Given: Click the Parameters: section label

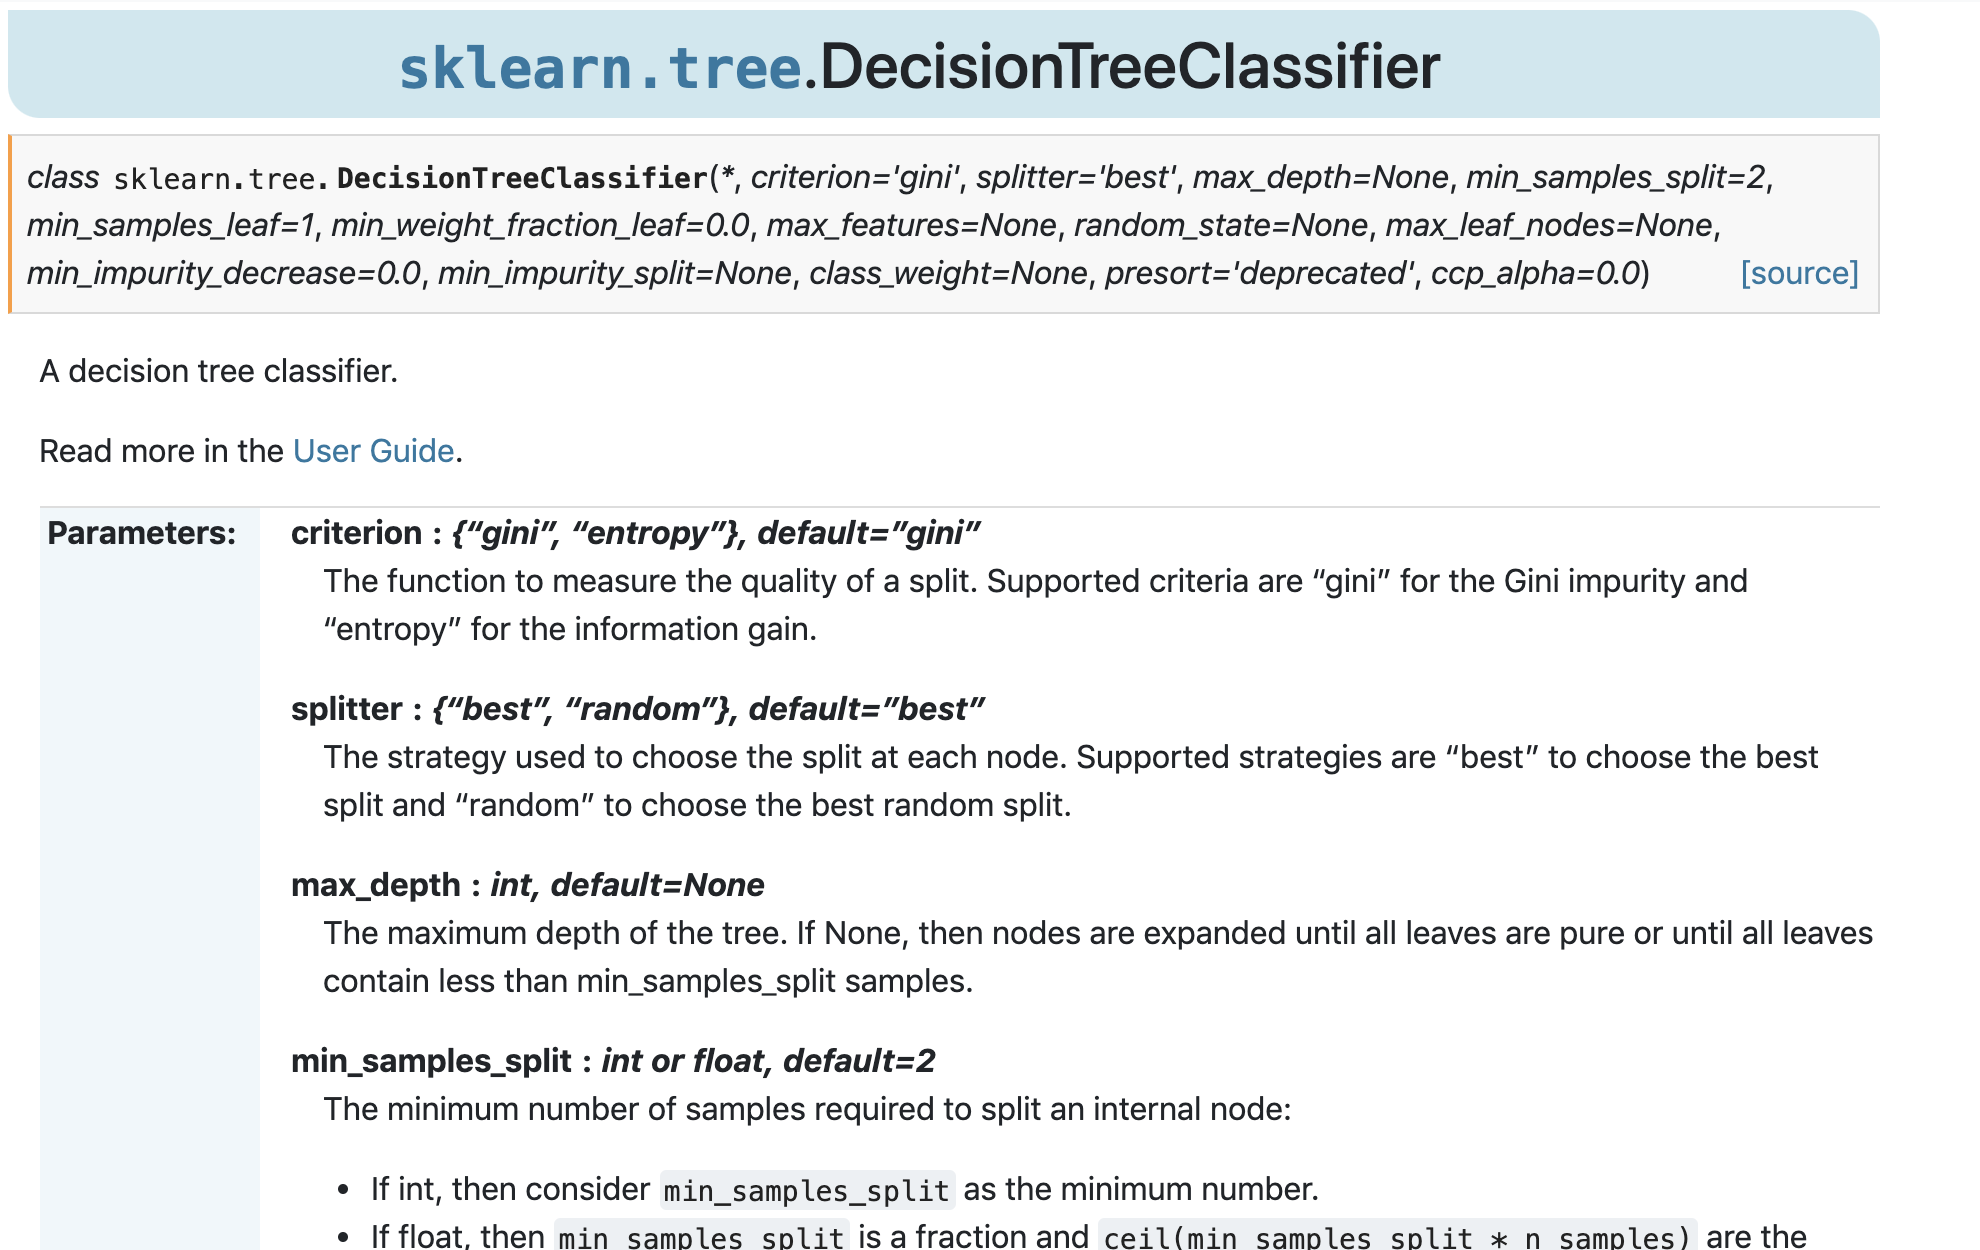Looking at the screenshot, I should [142, 533].
